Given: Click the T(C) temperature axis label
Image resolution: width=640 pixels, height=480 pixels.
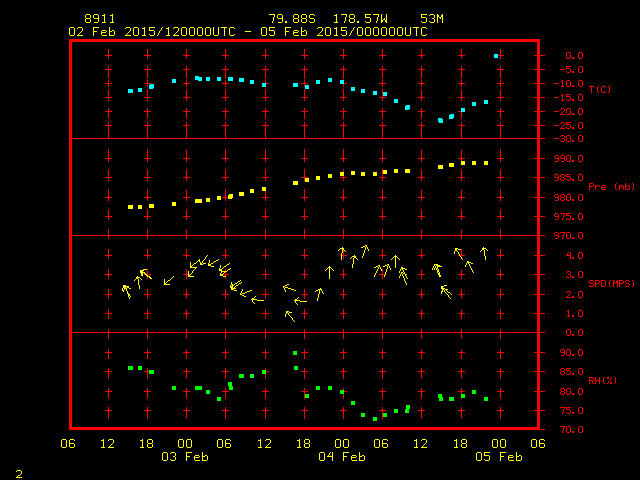Looking at the screenshot, I should 599,90.
